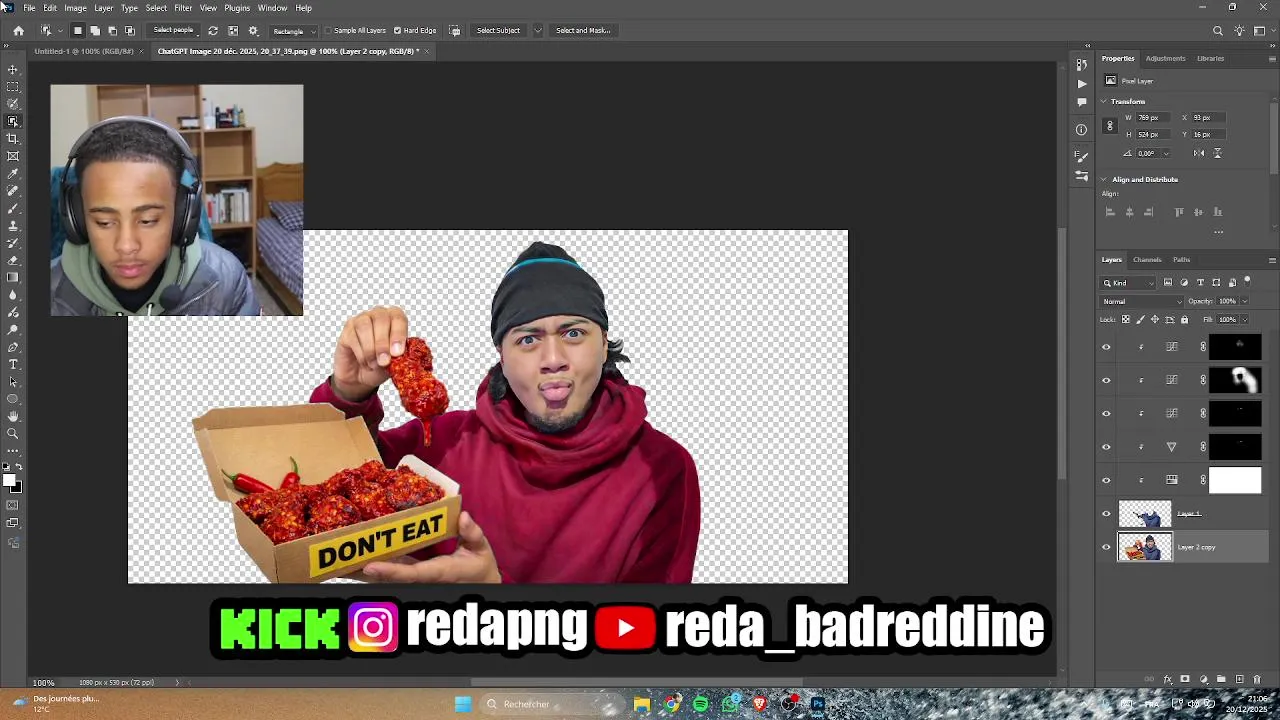Select the Eyedropper tool
This screenshot has height=720, width=1280.
13,173
